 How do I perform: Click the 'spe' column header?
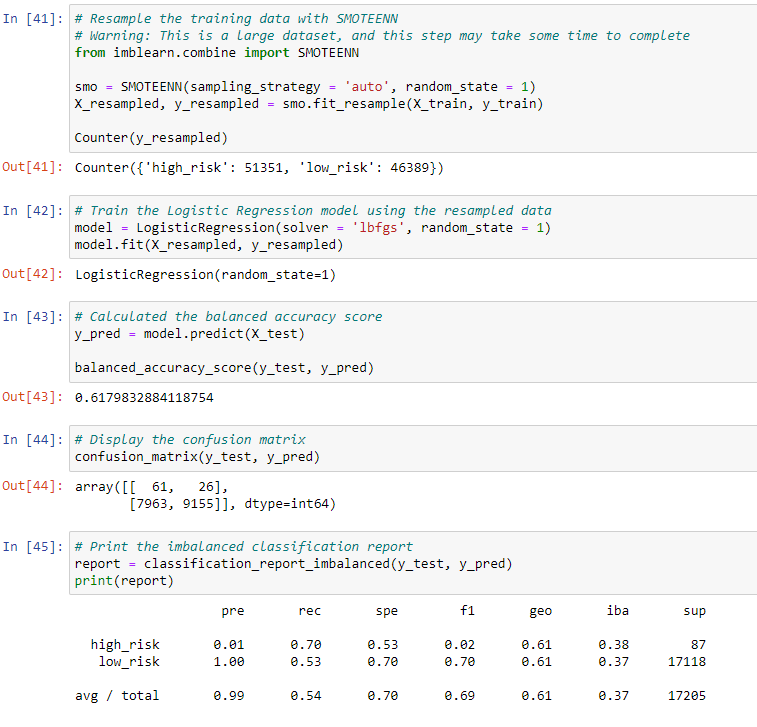pyautogui.click(x=387, y=611)
